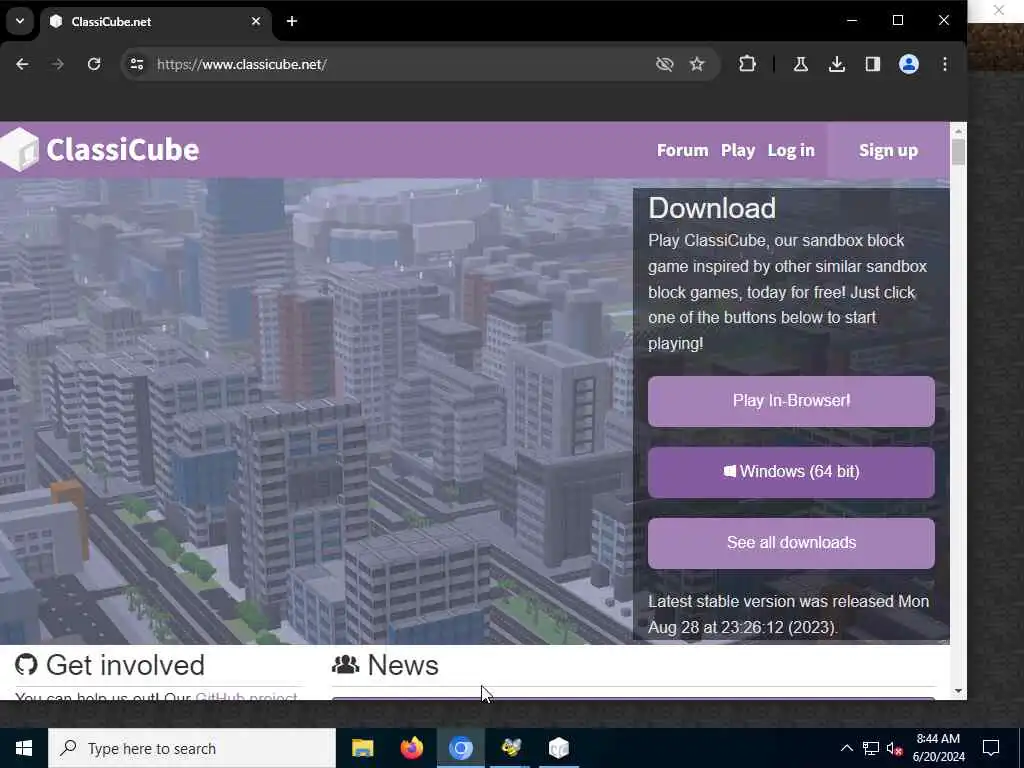Open the bee icon app in taskbar
This screenshot has height=768, width=1024.
tap(510, 748)
